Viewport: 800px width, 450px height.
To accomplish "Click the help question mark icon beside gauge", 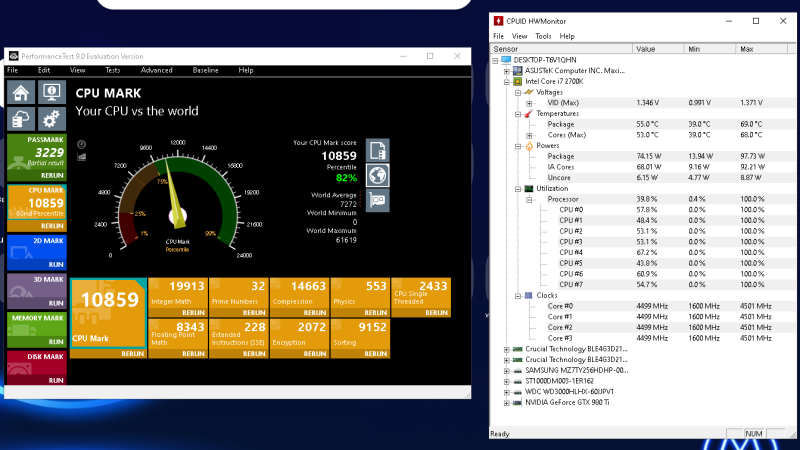I will [81, 144].
